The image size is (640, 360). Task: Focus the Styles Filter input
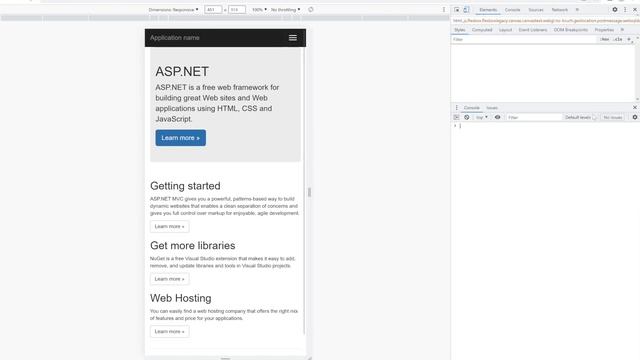coord(524,40)
